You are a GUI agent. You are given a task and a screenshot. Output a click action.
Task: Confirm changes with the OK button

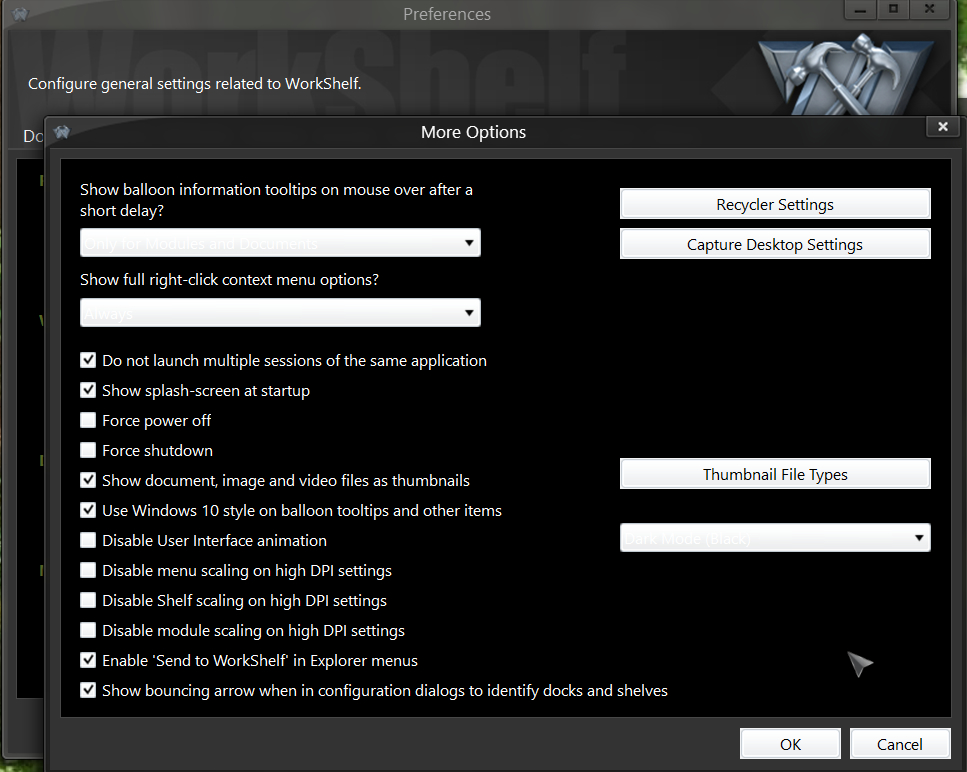point(790,744)
